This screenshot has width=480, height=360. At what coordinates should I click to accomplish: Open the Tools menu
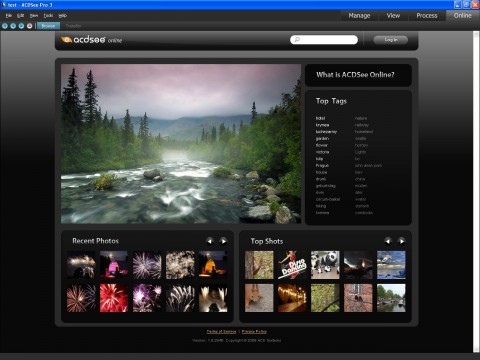(x=48, y=15)
